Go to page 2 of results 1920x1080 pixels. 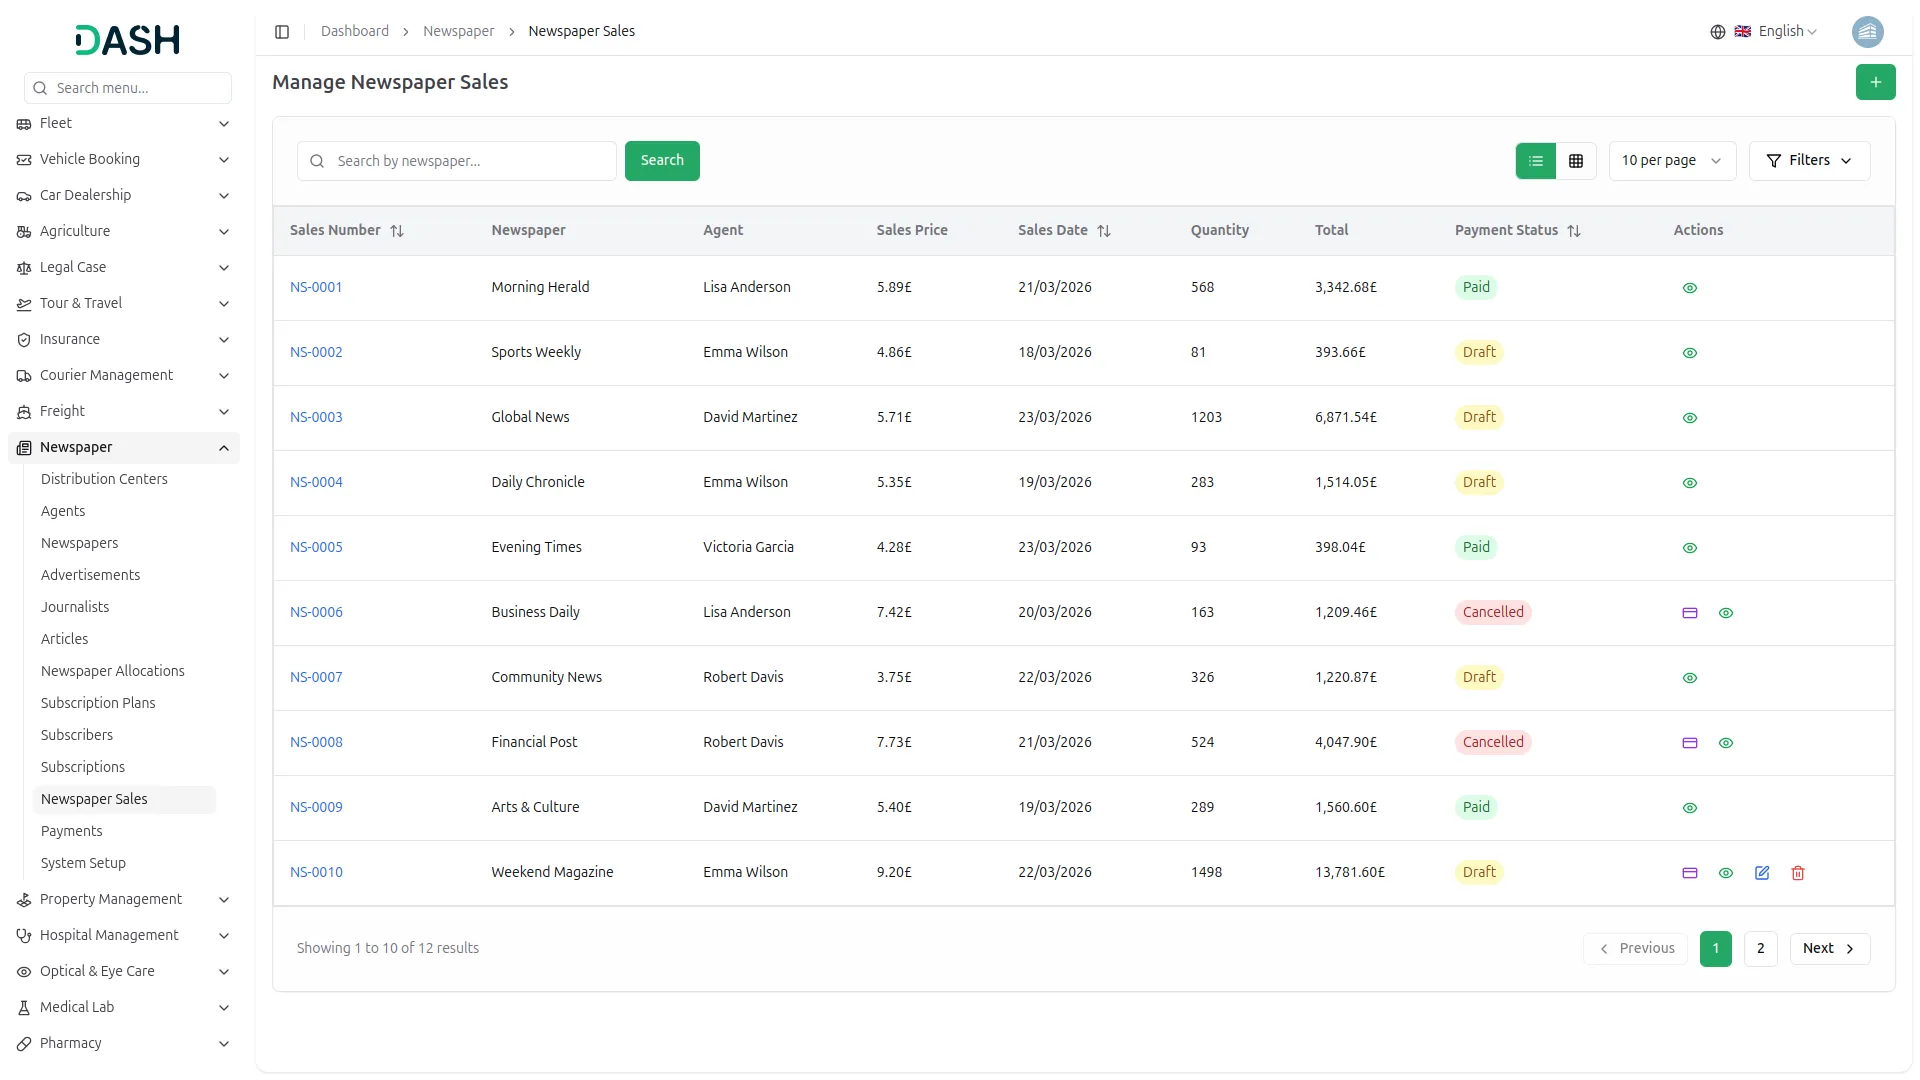(x=1760, y=948)
